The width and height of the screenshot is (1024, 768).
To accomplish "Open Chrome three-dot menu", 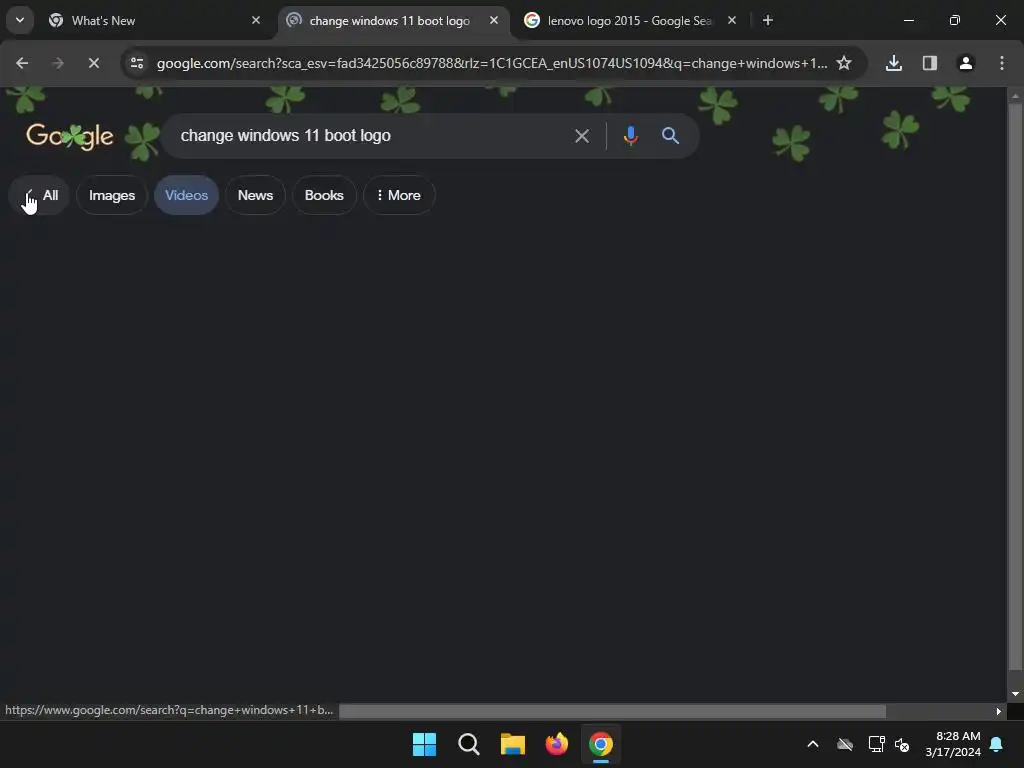I will coord(1002,63).
